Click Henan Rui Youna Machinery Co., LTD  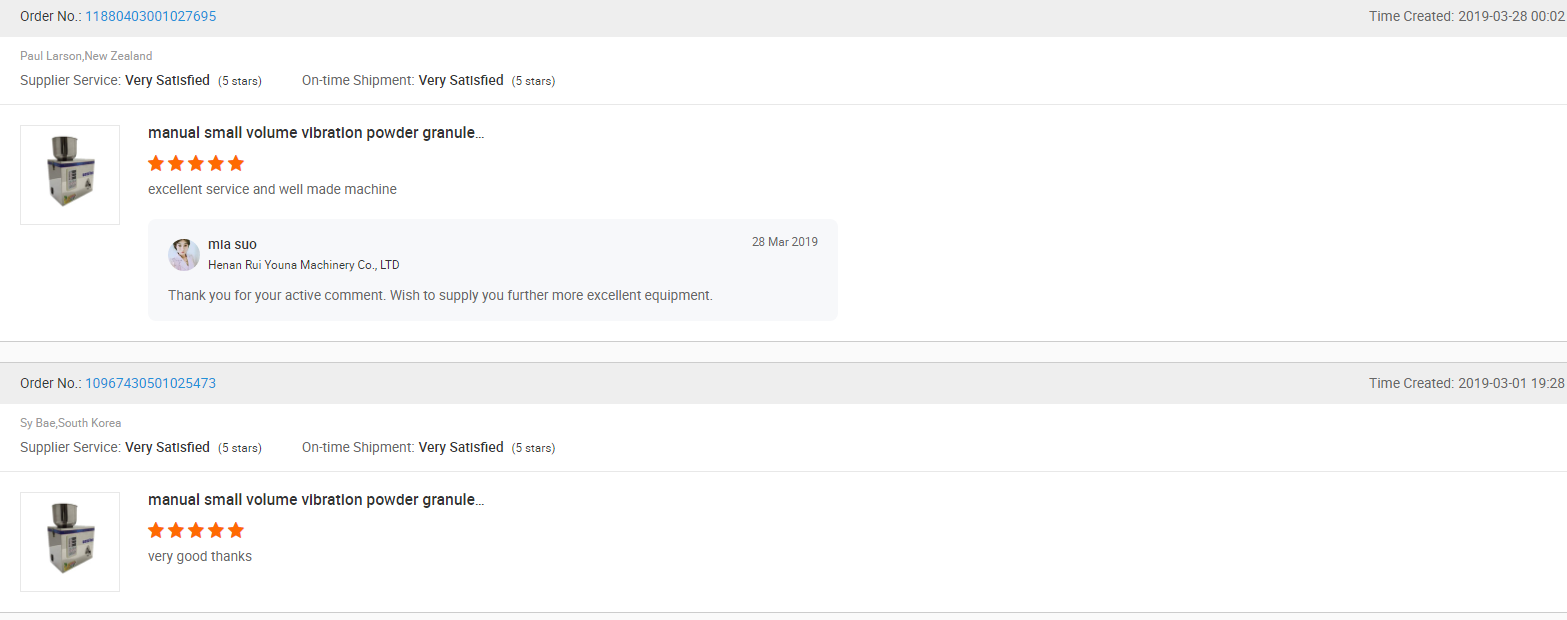point(304,265)
